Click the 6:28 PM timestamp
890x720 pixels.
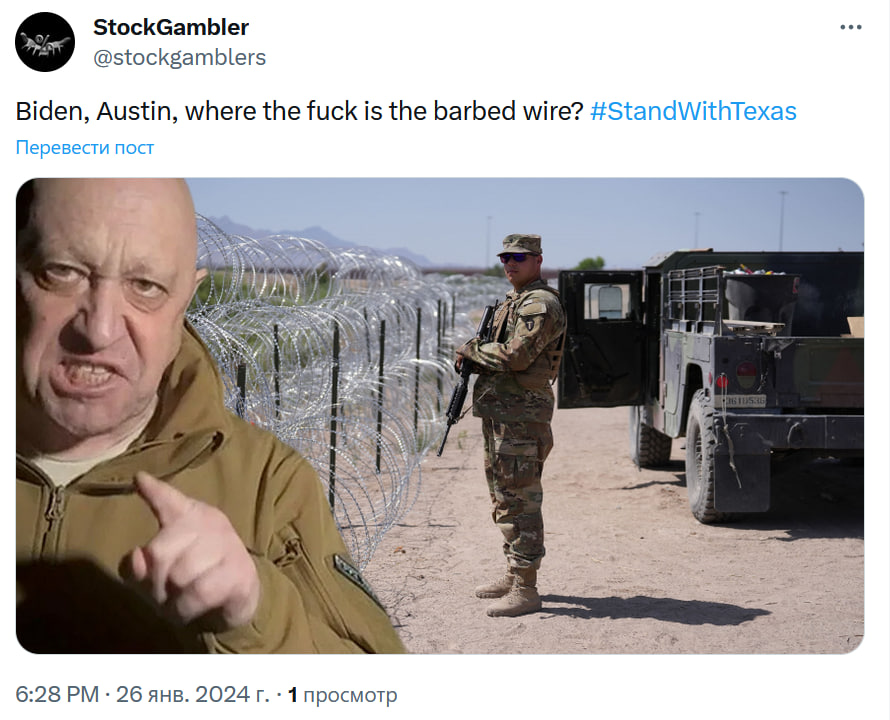click(57, 694)
